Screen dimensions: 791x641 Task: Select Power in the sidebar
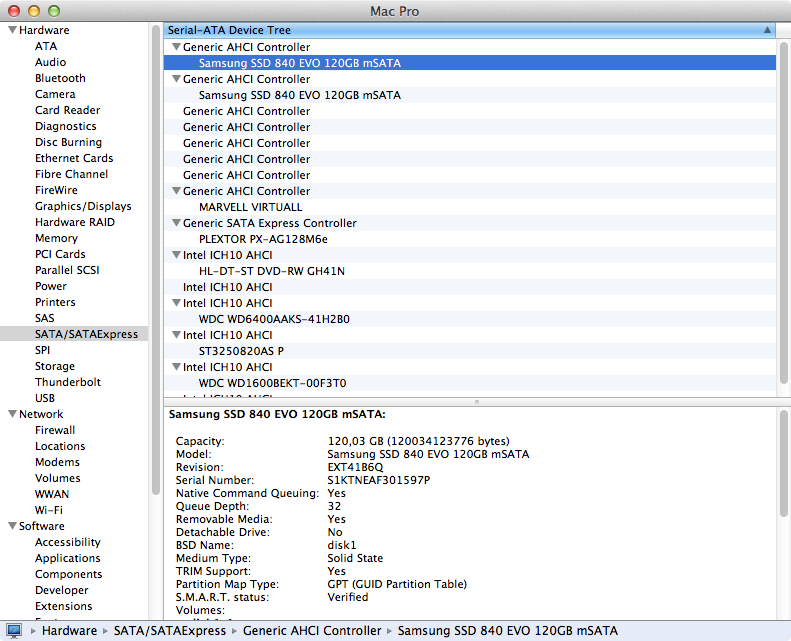pyautogui.click(x=50, y=286)
